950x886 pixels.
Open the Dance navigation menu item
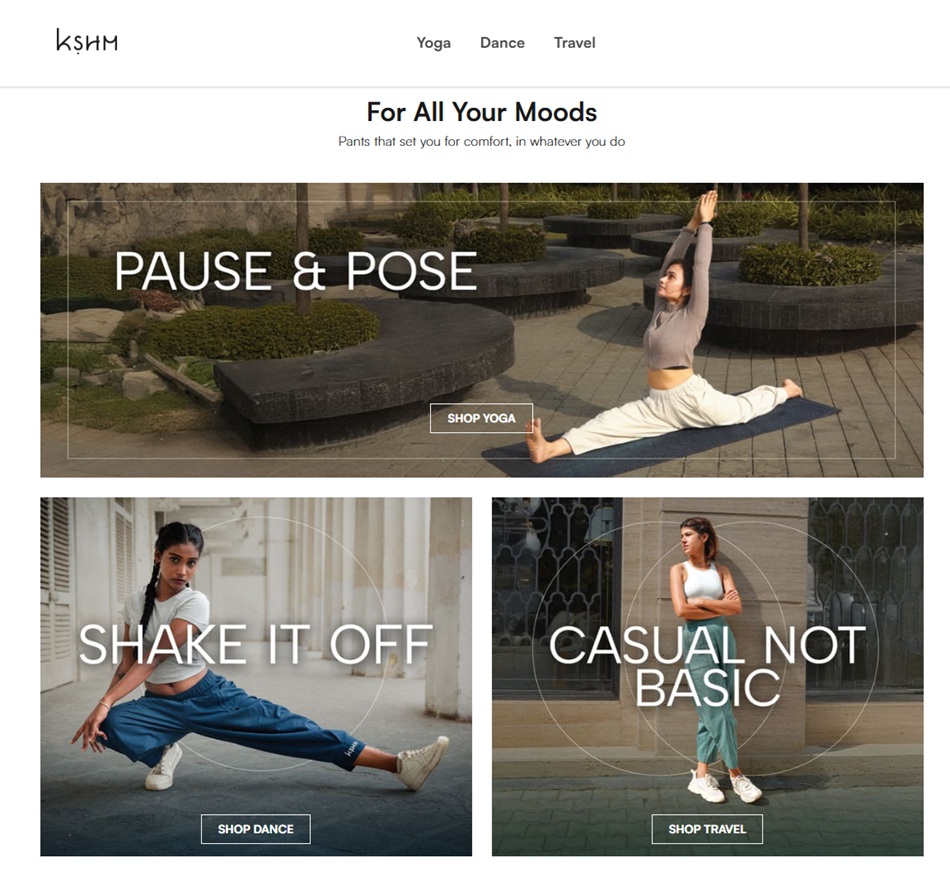(x=502, y=43)
